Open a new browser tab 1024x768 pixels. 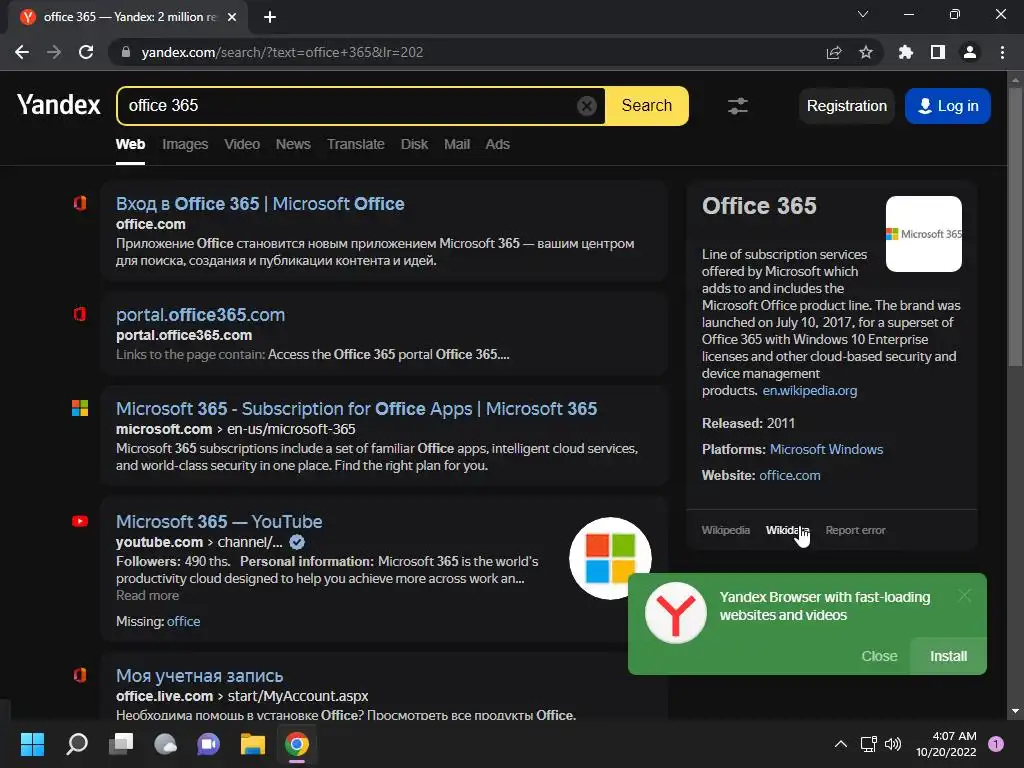[x=270, y=17]
